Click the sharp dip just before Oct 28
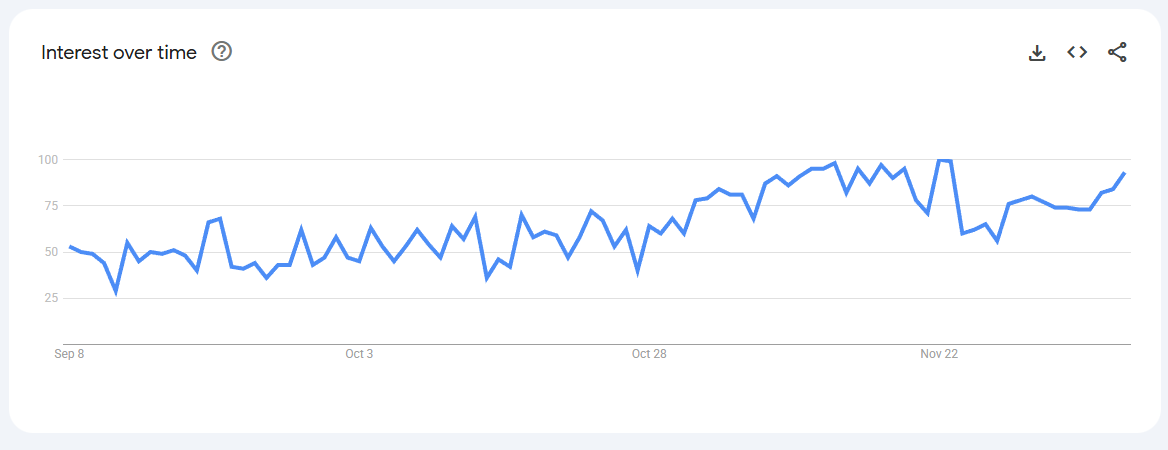 pyautogui.click(x=638, y=271)
